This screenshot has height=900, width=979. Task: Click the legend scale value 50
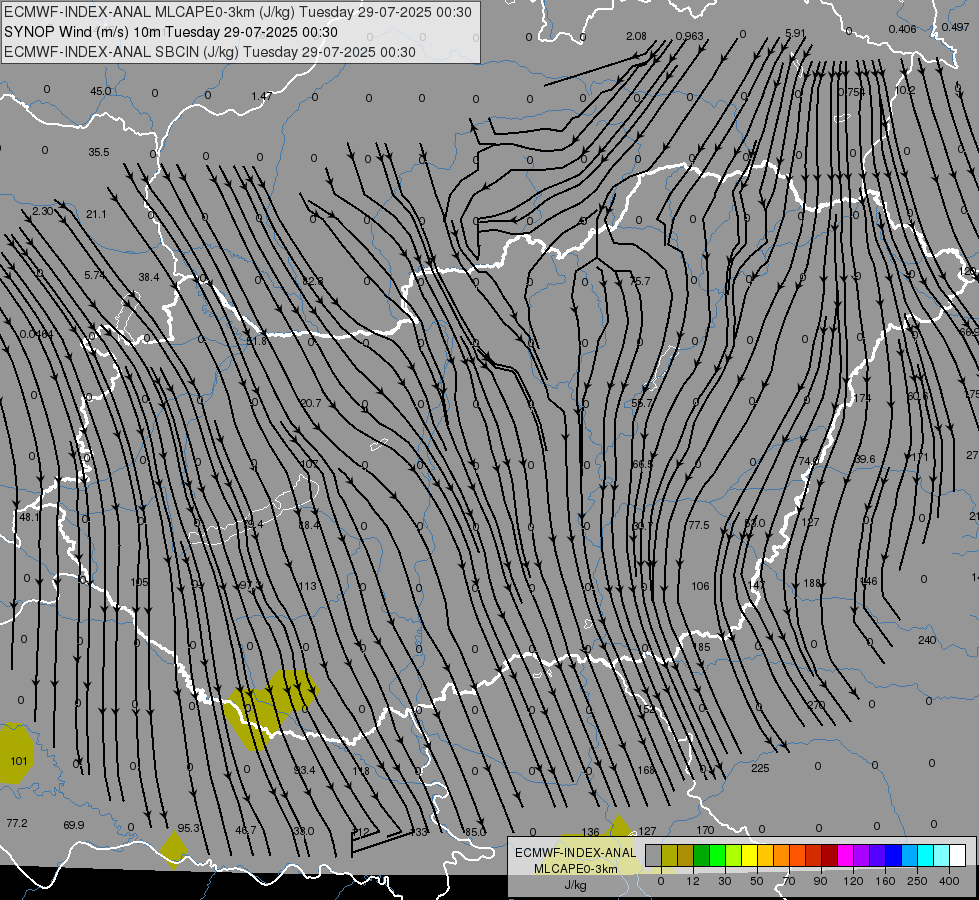pos(756,881)
